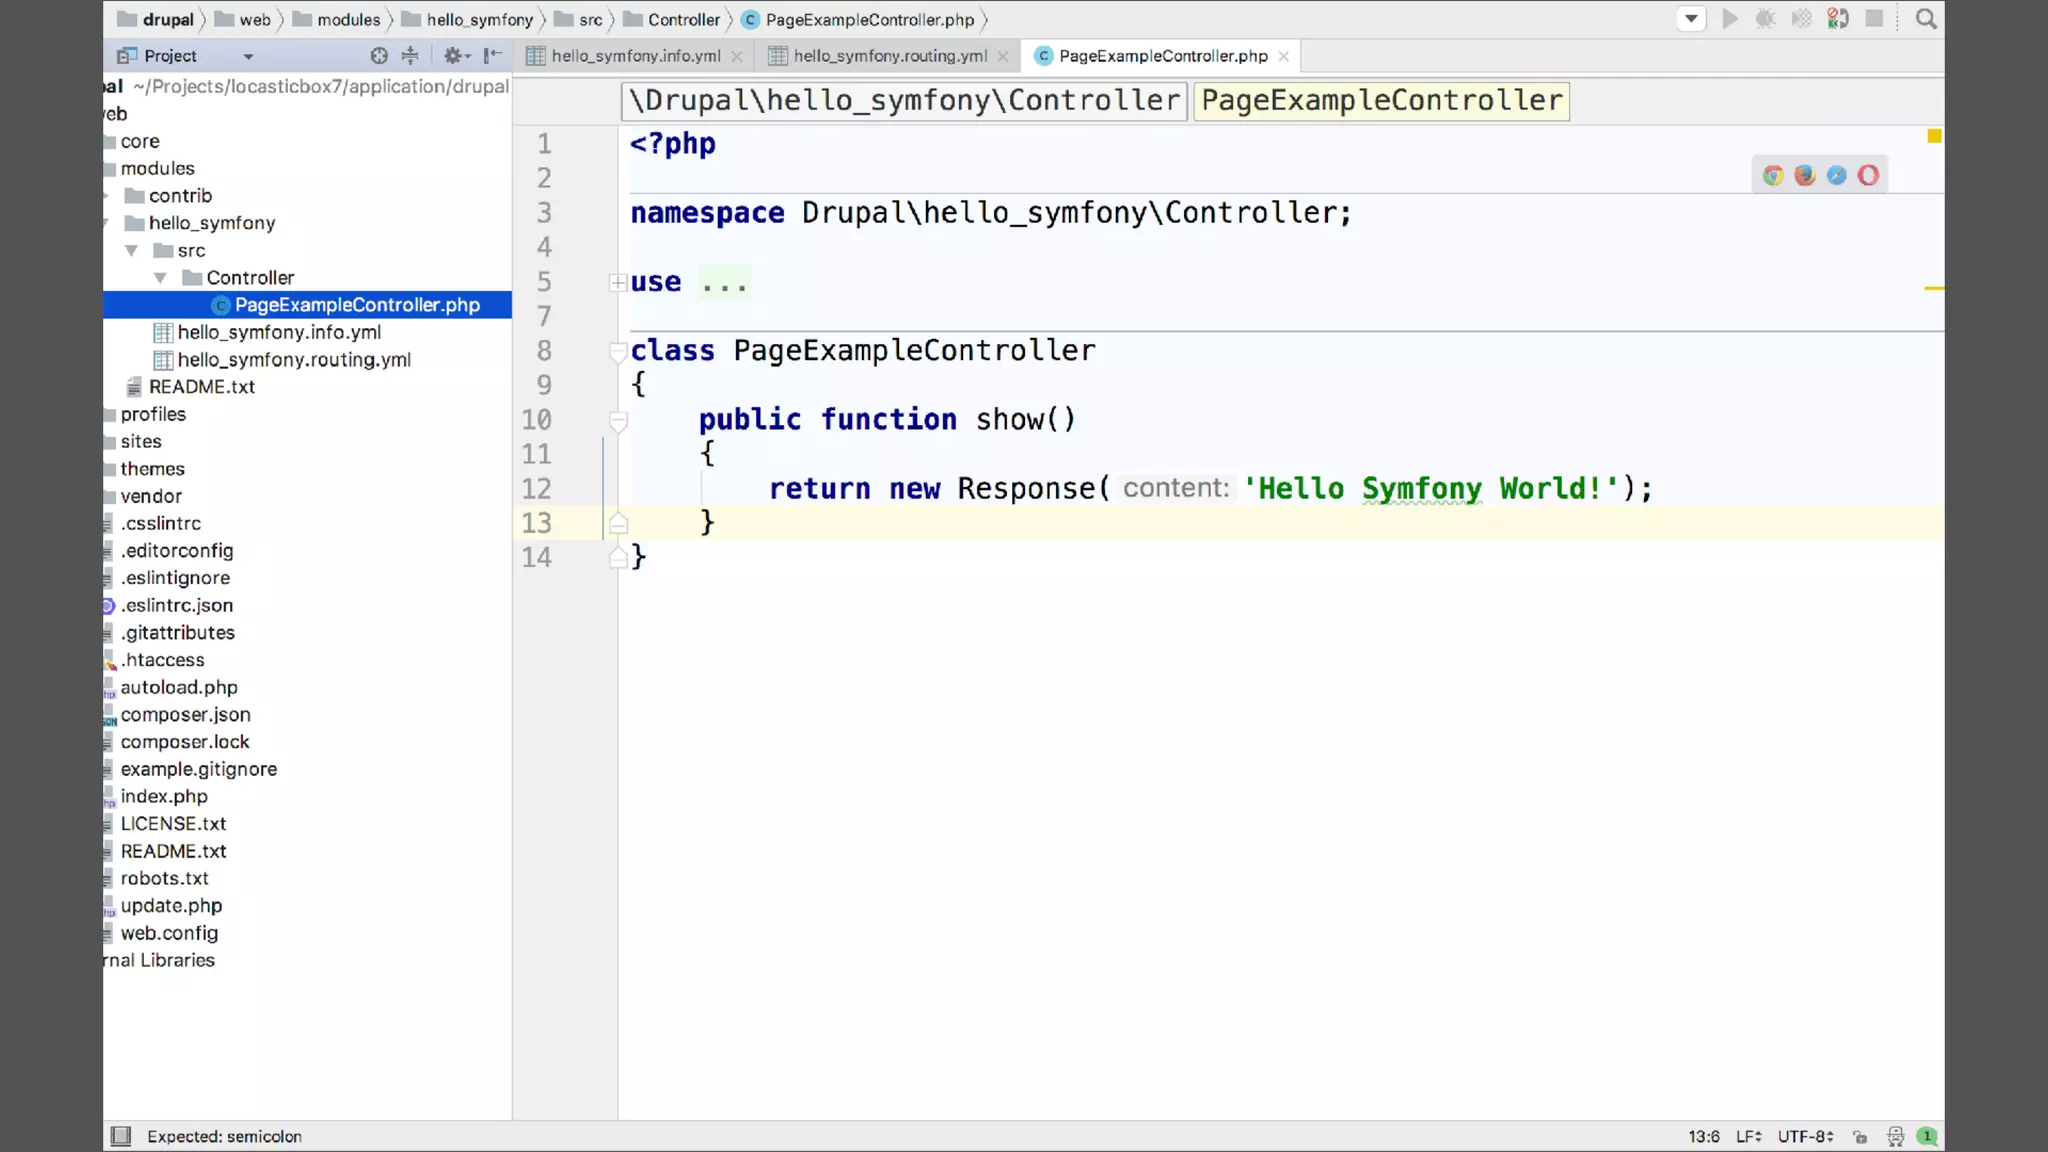Select composer.json in project tree
The width and height of the screenshot is (2048, 1152).
[x=185, y=714]
